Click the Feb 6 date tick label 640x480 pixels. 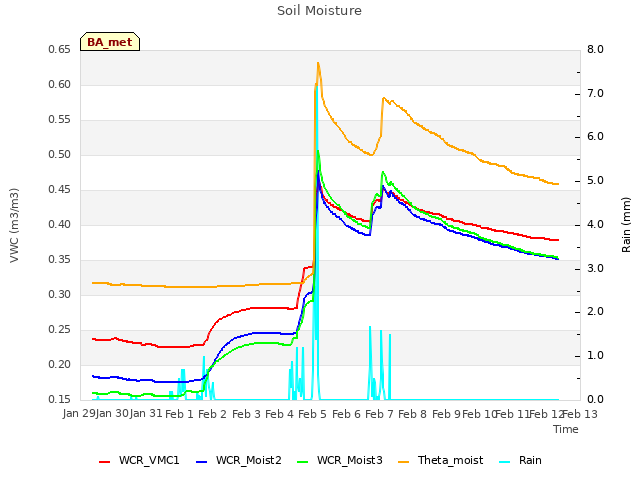[346, 414]
